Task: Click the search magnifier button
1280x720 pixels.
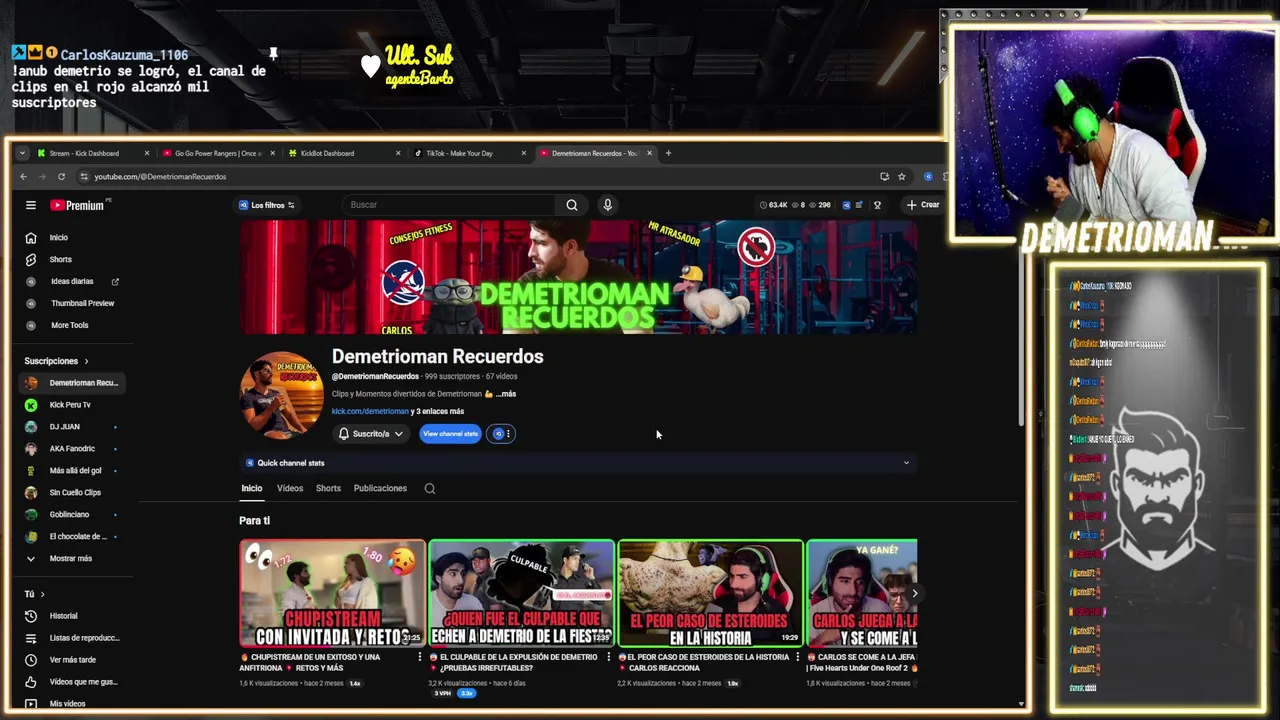Action: pyautogui.click(x=572, y=205)
